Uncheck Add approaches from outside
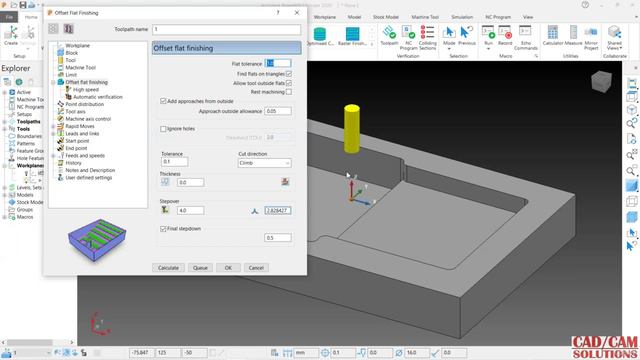The image size is (640, 360). click(163, 101)
